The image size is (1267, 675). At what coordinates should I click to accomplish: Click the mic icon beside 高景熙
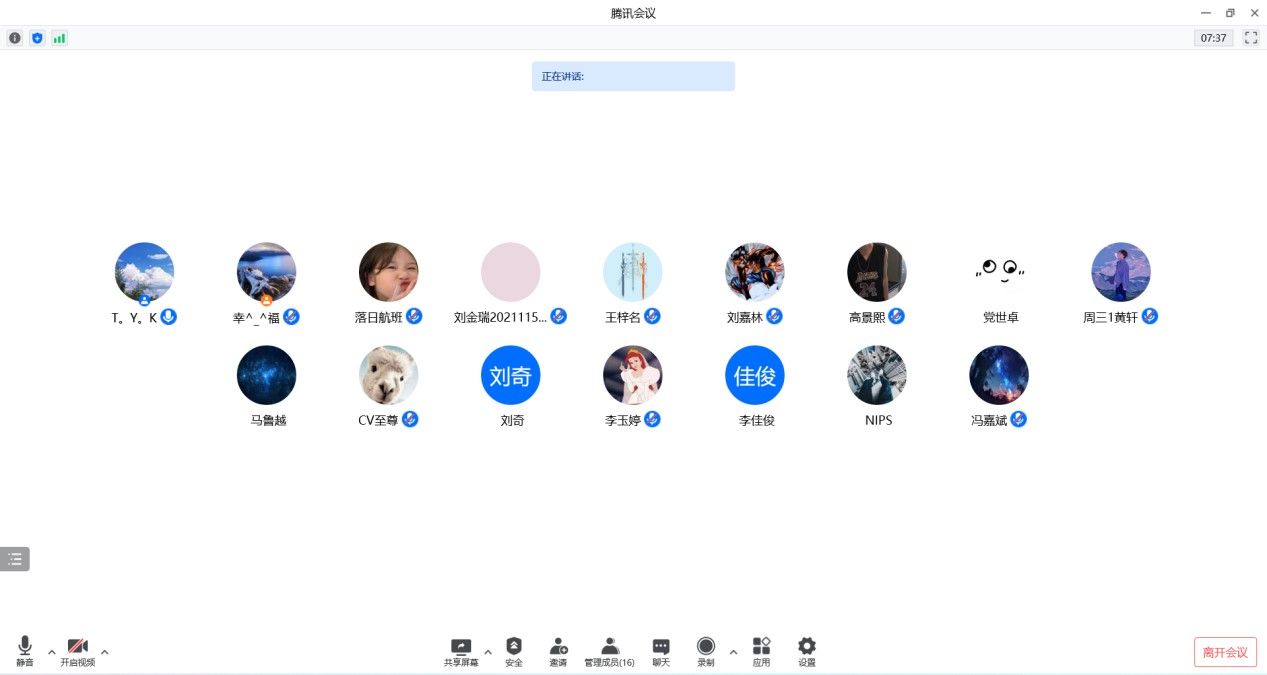coord(896,317)
